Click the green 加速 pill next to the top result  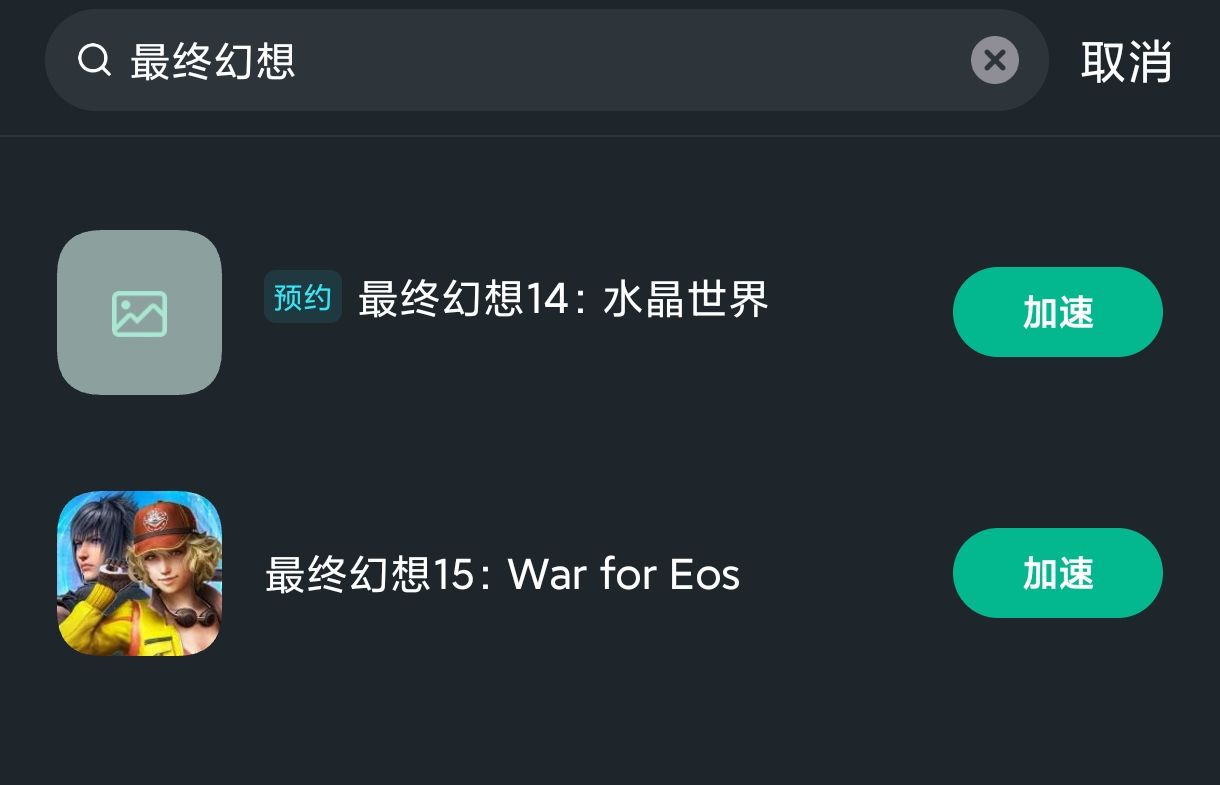(1057, 312)
